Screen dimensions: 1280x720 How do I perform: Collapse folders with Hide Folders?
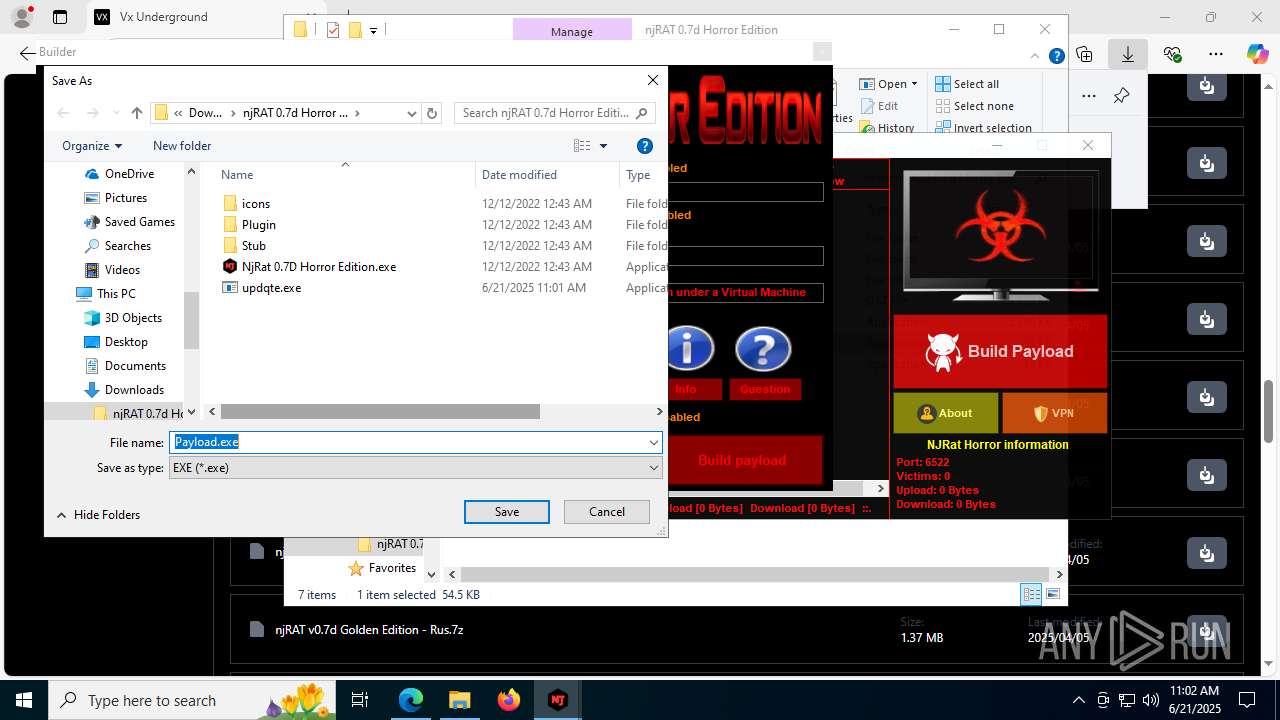pos(98,515)
